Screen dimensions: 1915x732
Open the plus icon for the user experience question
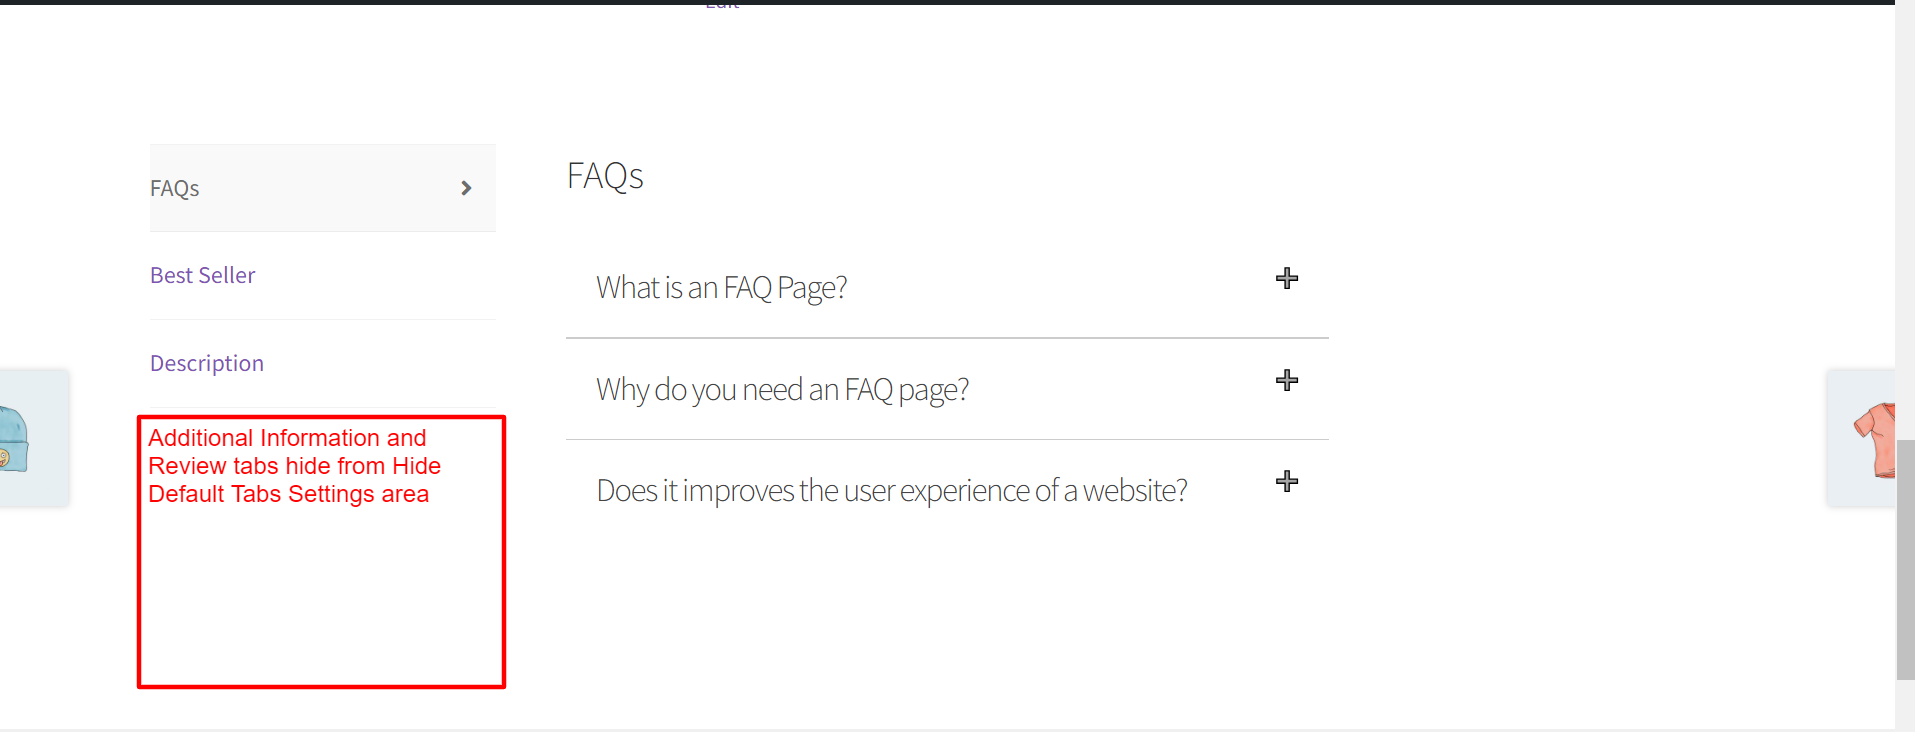(1287, 482)
